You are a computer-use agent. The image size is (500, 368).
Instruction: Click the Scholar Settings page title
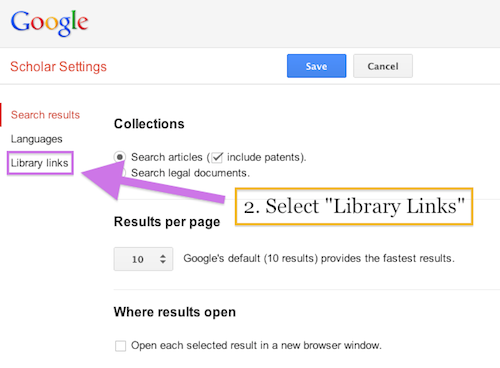point(58,66)
